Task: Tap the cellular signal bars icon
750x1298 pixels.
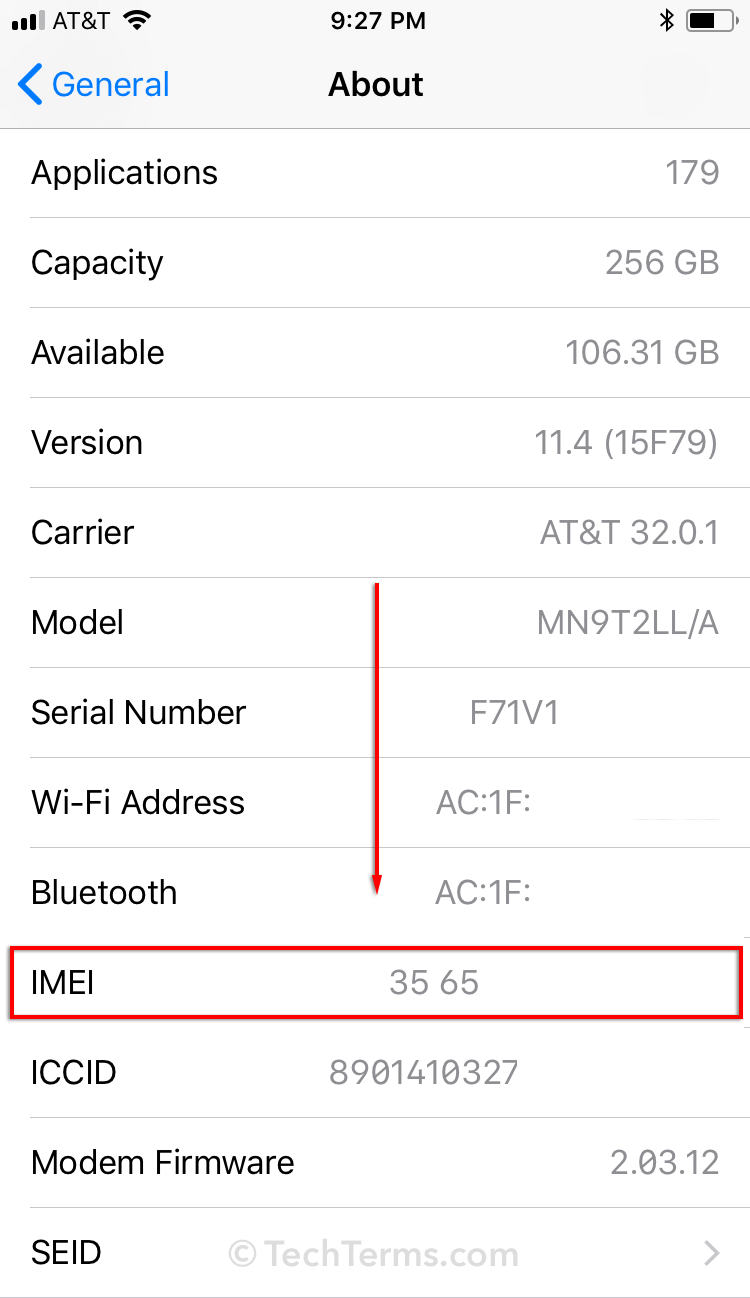Action: click(x=29, y=21)
